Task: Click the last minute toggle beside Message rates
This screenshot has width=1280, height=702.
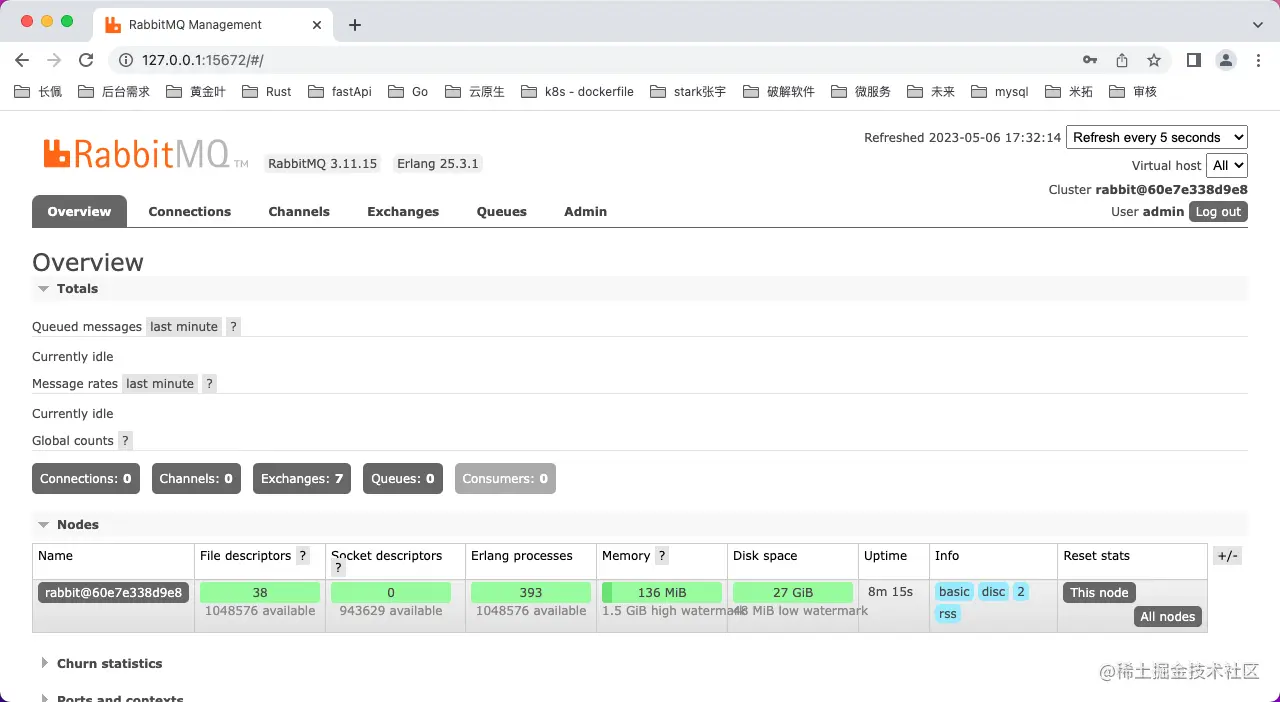Action: 160,383
